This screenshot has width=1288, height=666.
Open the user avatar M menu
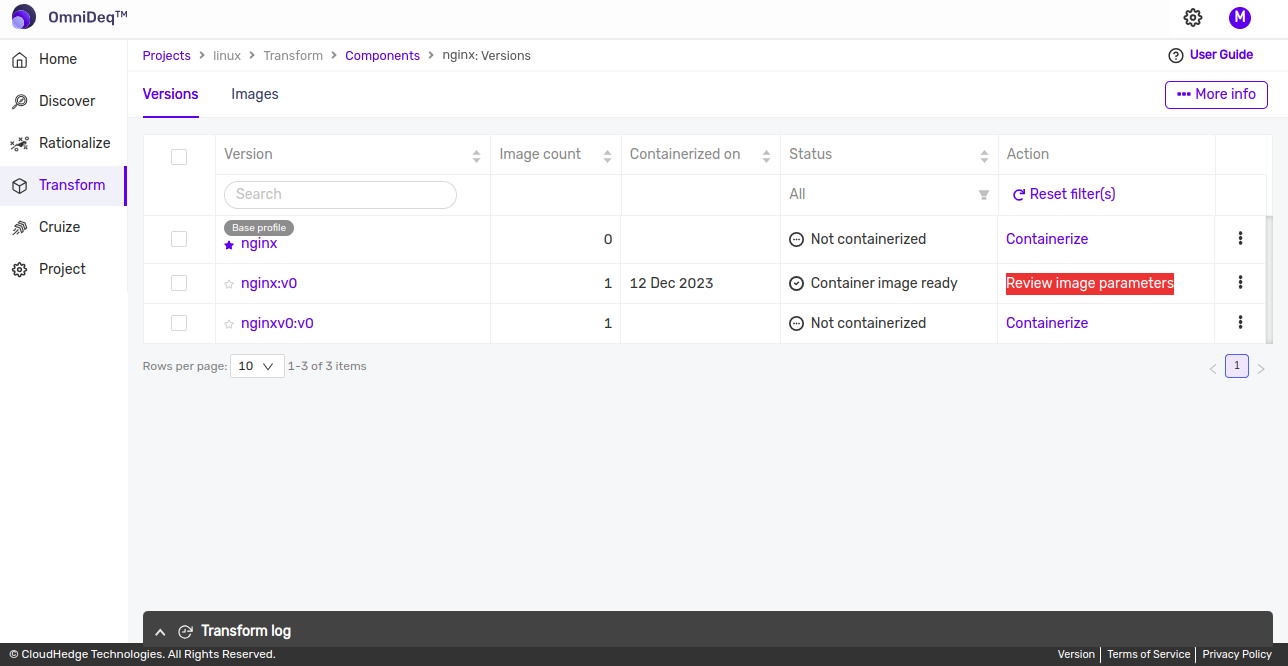[1240, 17]
